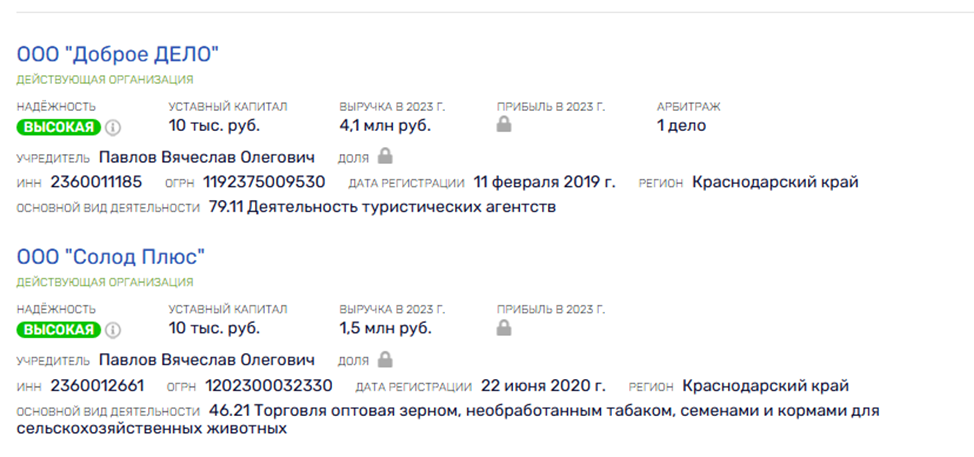
Task: Click info icon beside Доброе ДЕЛО reliability badge
Action: click(x=112, y=127)
